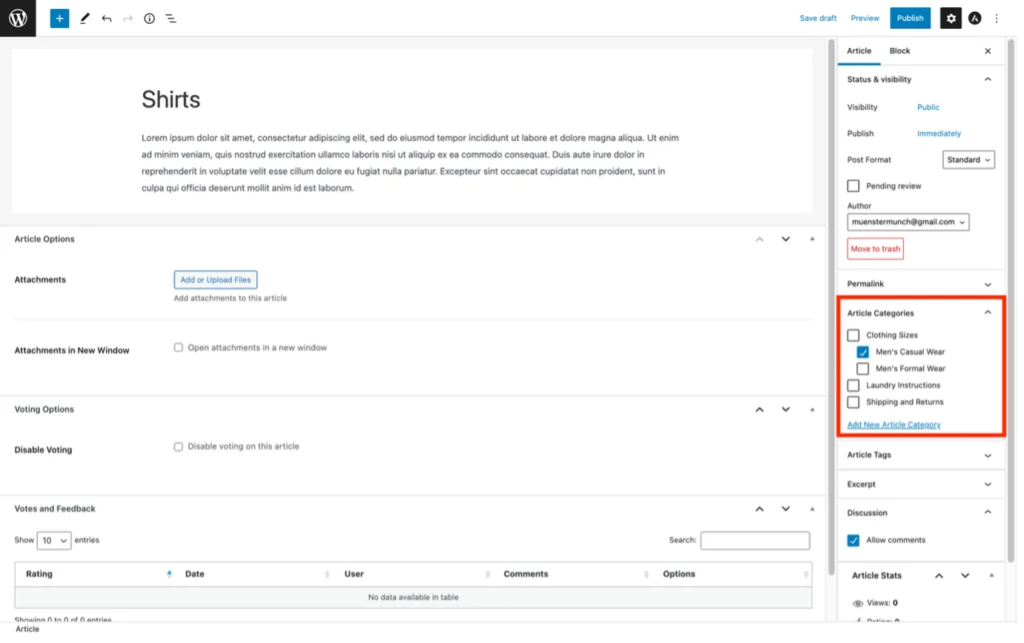This screenshot has width=1024, height=643.
Task: Sort table by Rating column arrow
Action: tap(169, 574)
